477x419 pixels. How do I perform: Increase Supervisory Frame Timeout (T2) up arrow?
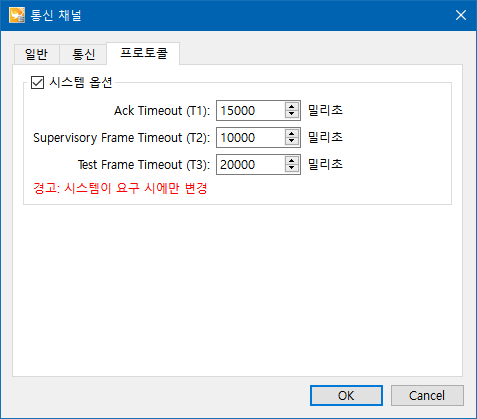(292, 134)
